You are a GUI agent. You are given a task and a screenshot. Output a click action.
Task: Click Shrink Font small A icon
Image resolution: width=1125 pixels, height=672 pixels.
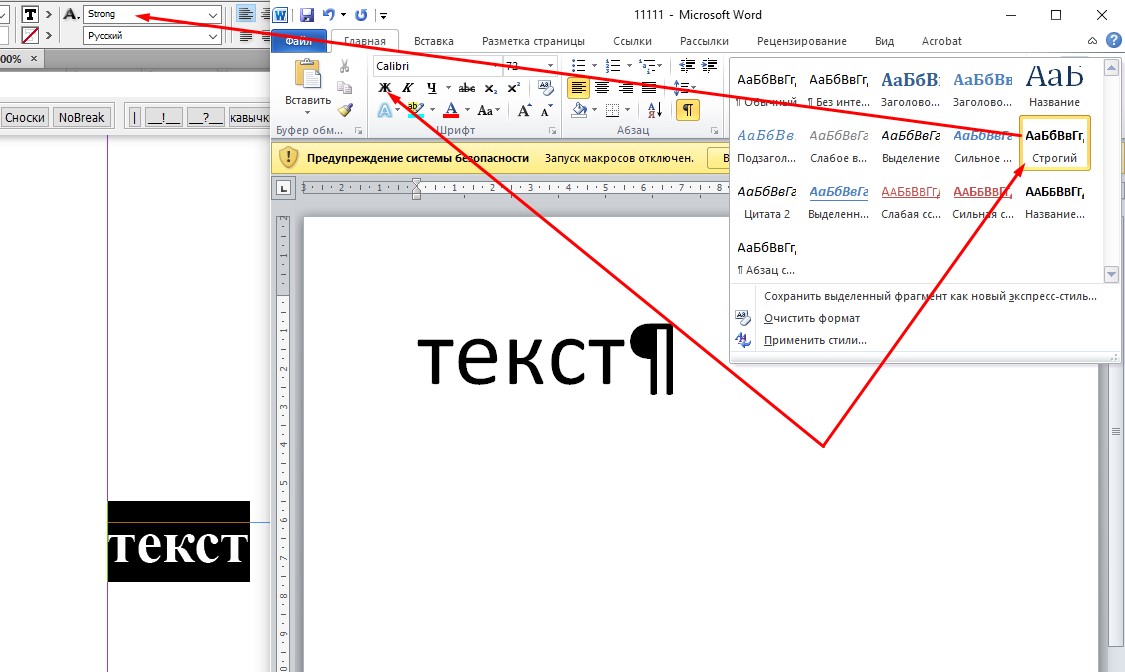point(547,110)
